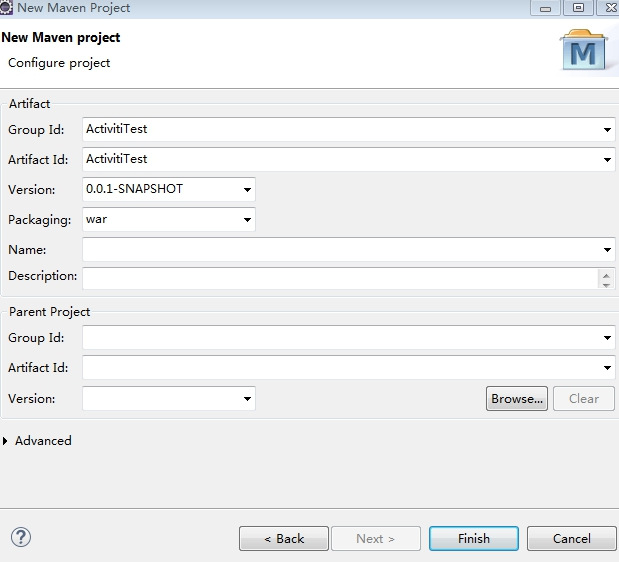Click the Description scroll down arrow

coord(606,284)
